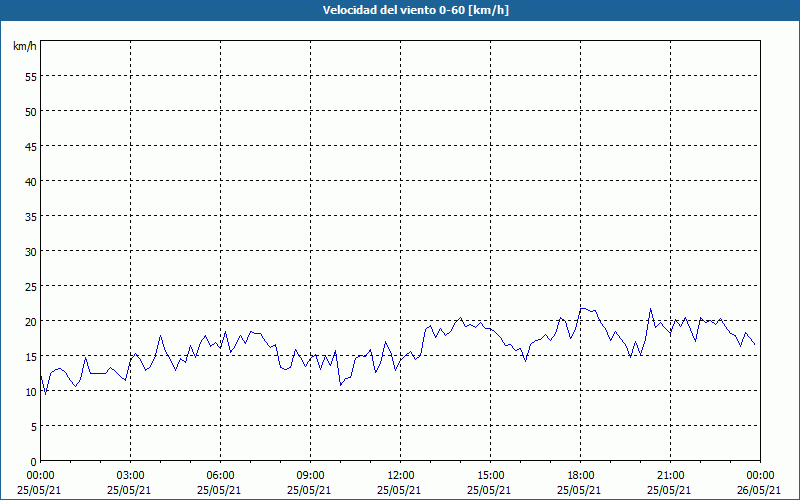Click the 'km/h' axis unit label
Image resolution: width=800 pixels, height=500 pixels.
[24, 46]
